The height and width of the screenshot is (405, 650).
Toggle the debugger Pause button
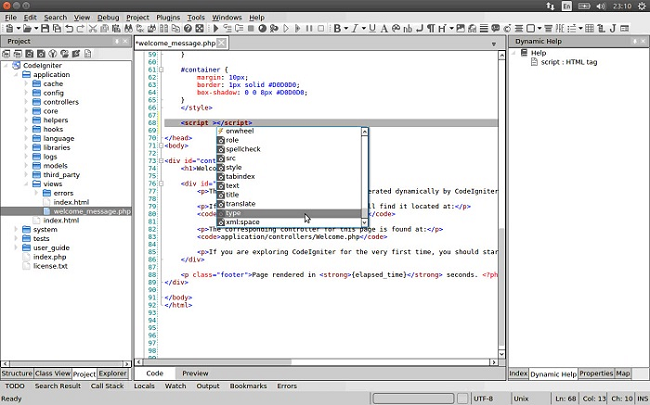click(x=309, y=29)
